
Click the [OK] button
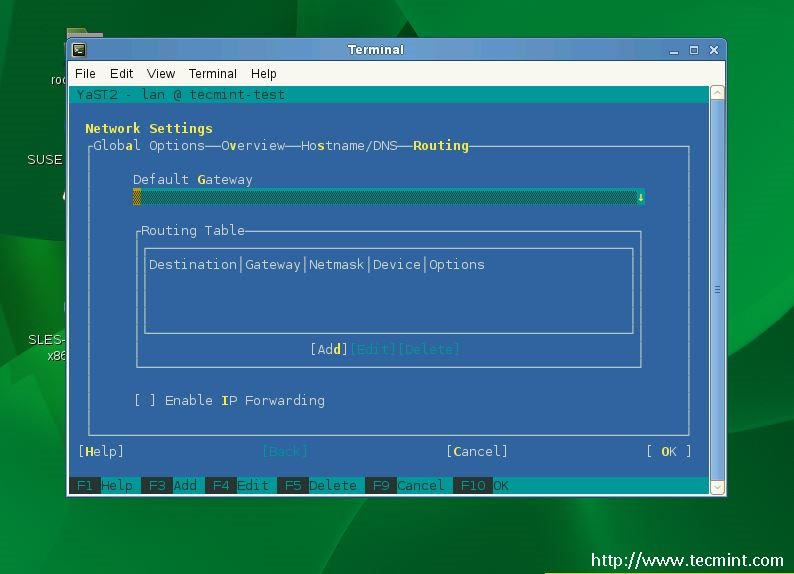pos(669,452)
